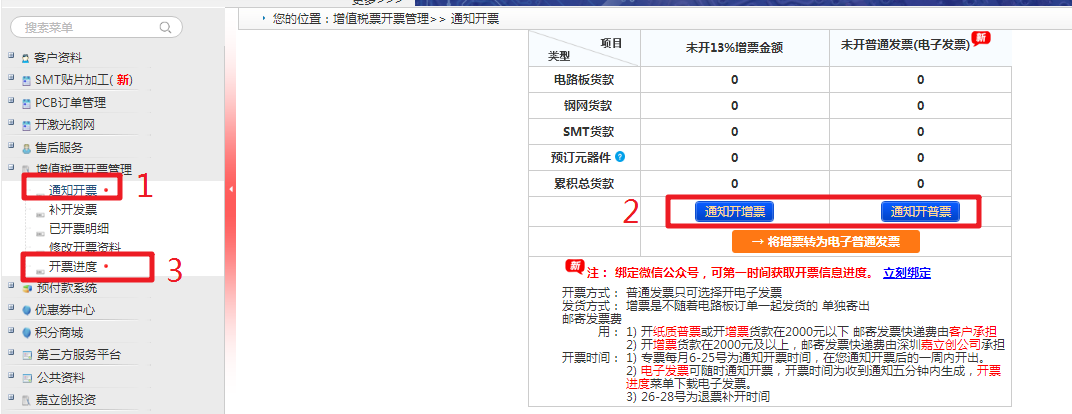Click the 积分商城 shield icon
The image size is (1072, 414).
point(26,333)
